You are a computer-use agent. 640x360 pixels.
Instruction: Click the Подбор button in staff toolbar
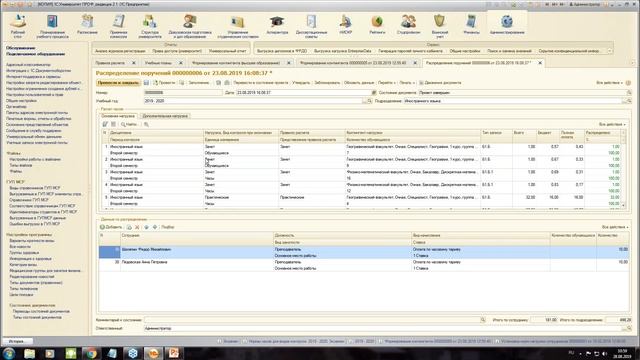[167, 227]
